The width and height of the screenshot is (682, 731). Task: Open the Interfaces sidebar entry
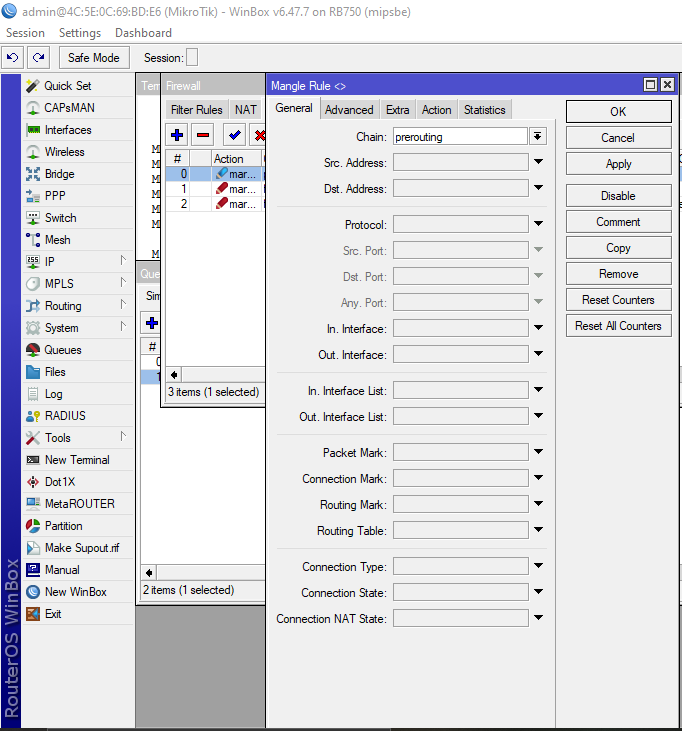77,130
